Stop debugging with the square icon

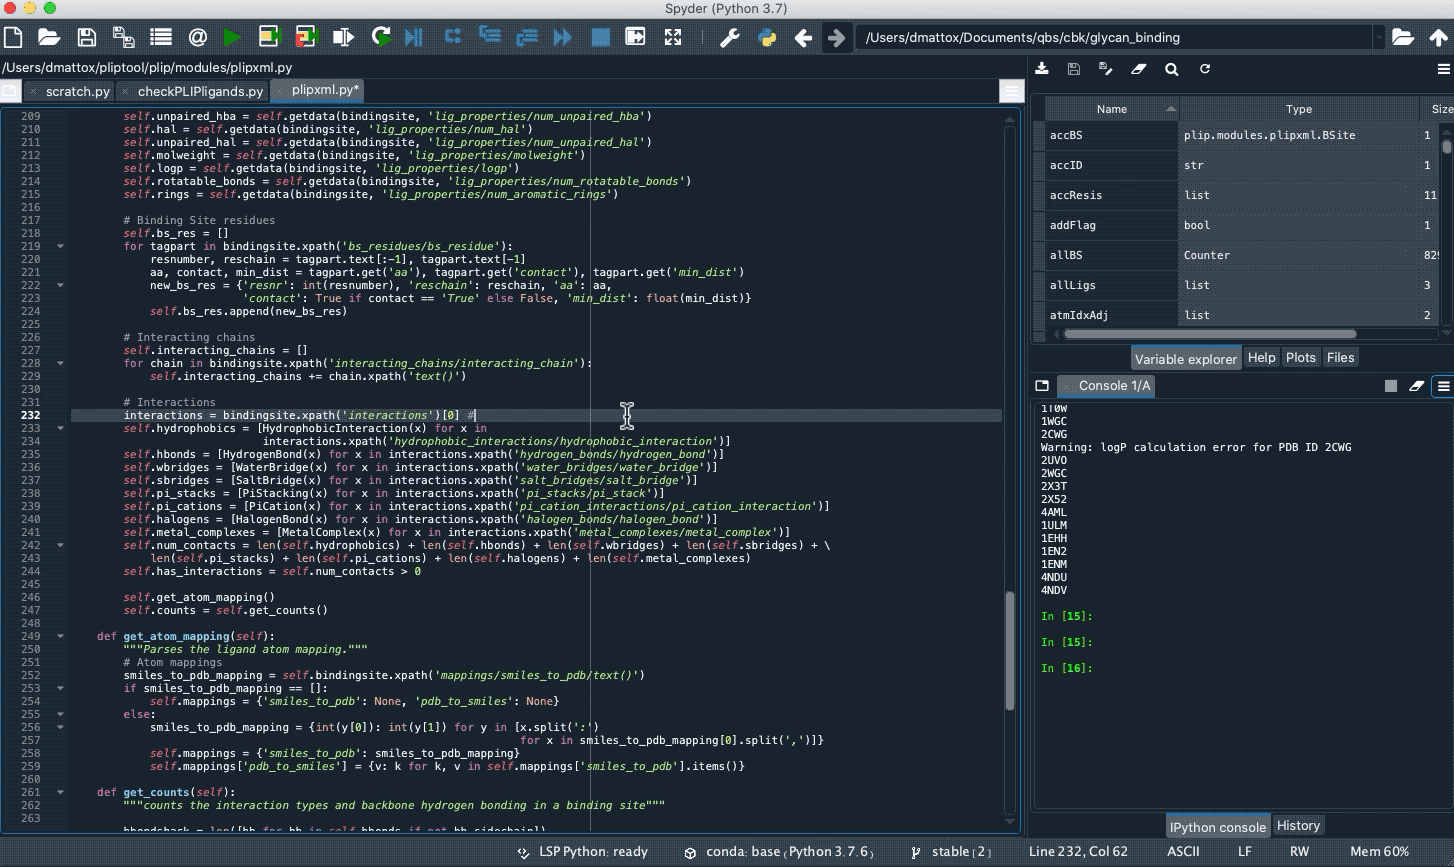point(600,38)
